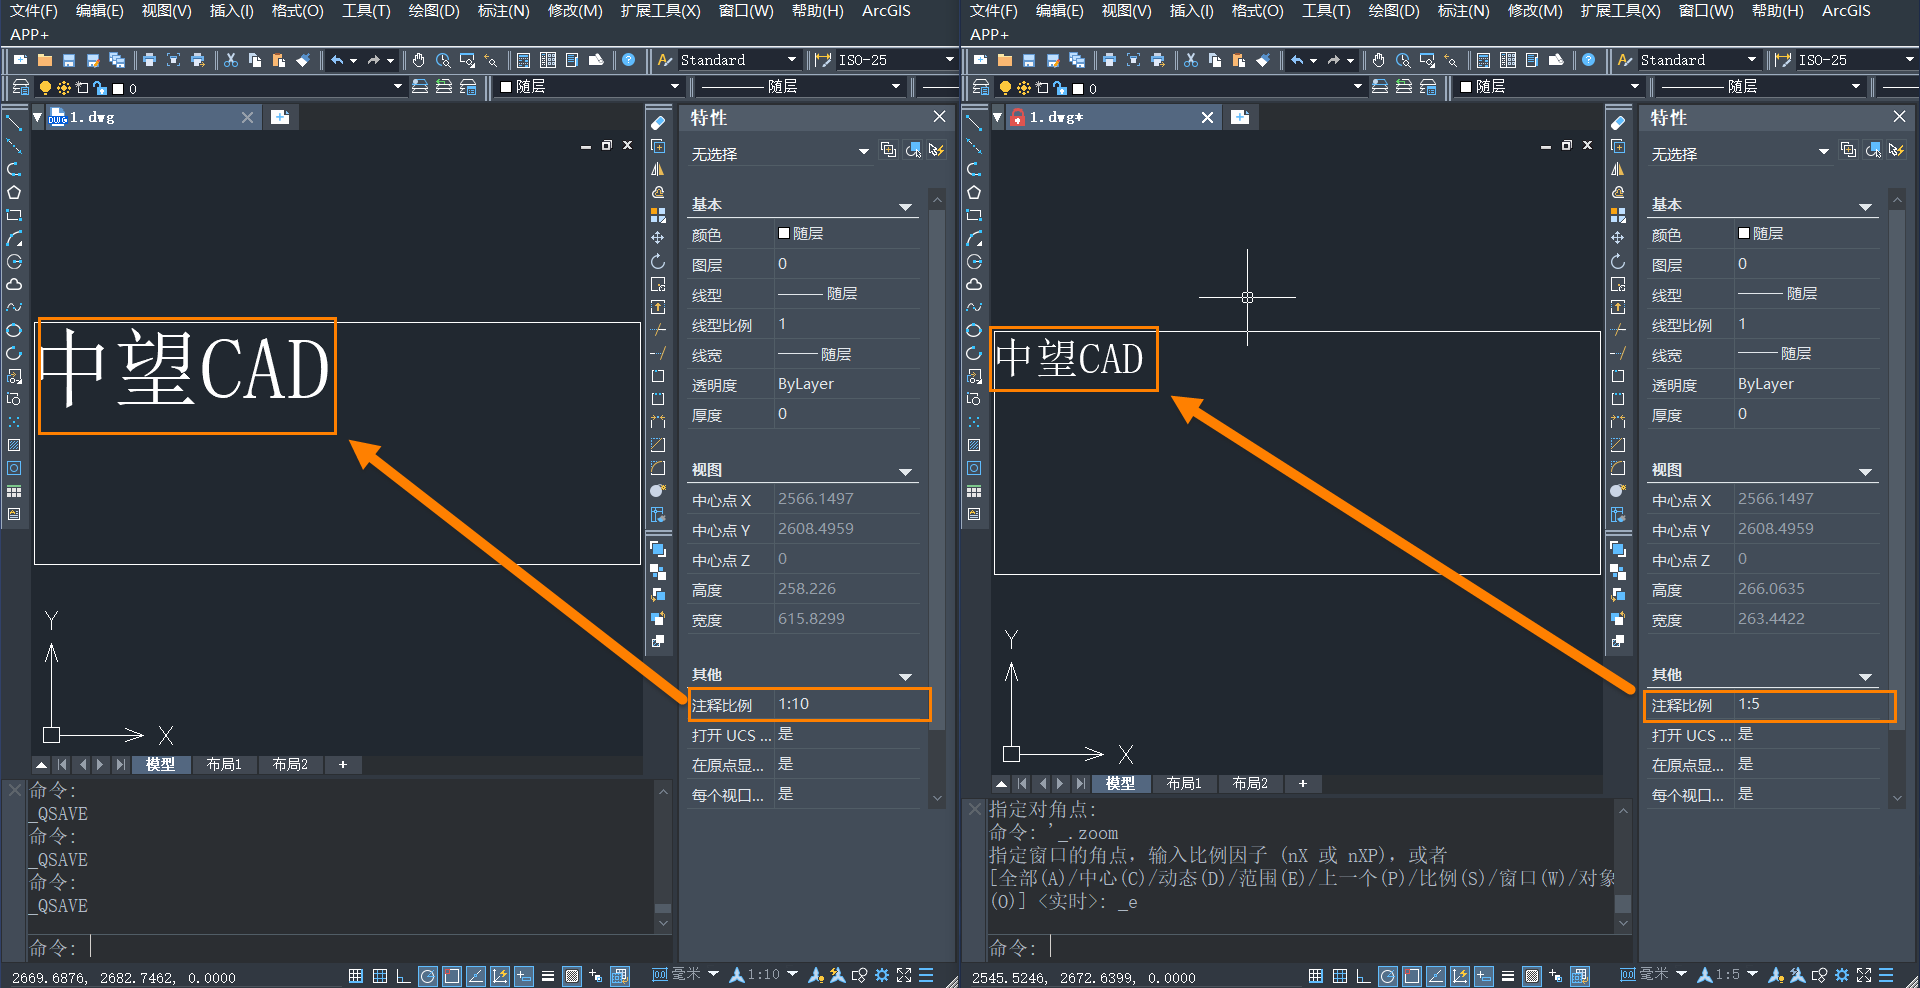Toggle Dynamic Input in right window status bar
This screenshot has width=1920, height=988.
pyautogui.click(x=1484, y=976)
